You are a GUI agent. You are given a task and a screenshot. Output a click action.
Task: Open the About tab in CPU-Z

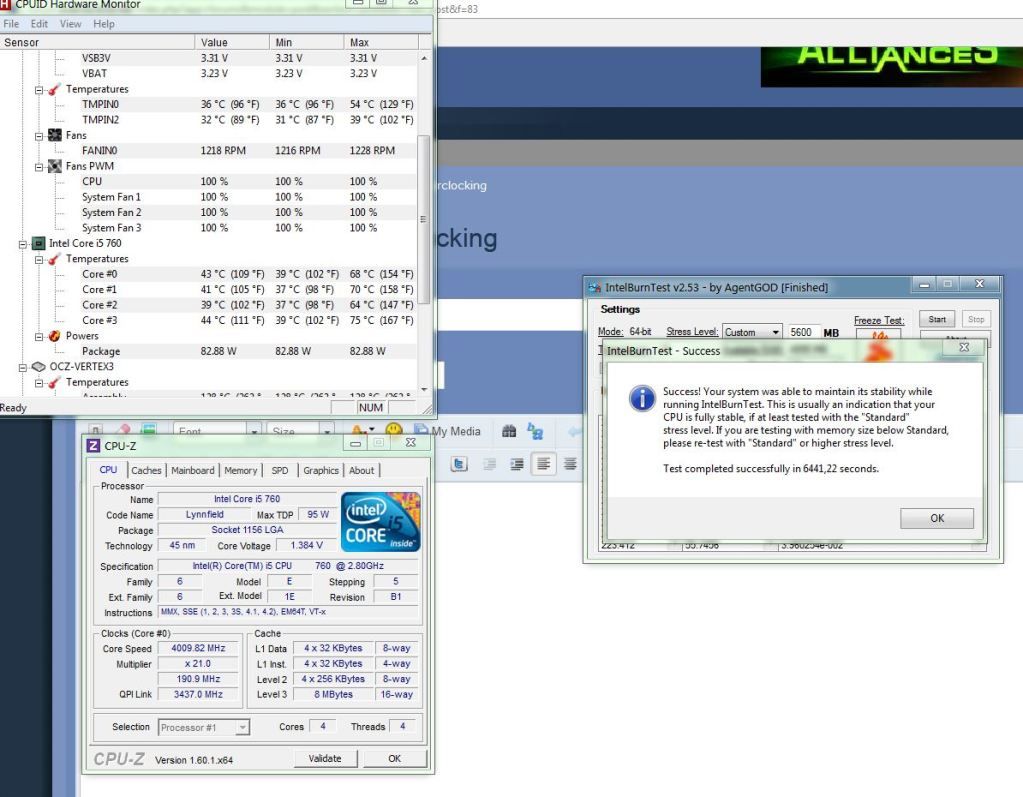(361, 470)
